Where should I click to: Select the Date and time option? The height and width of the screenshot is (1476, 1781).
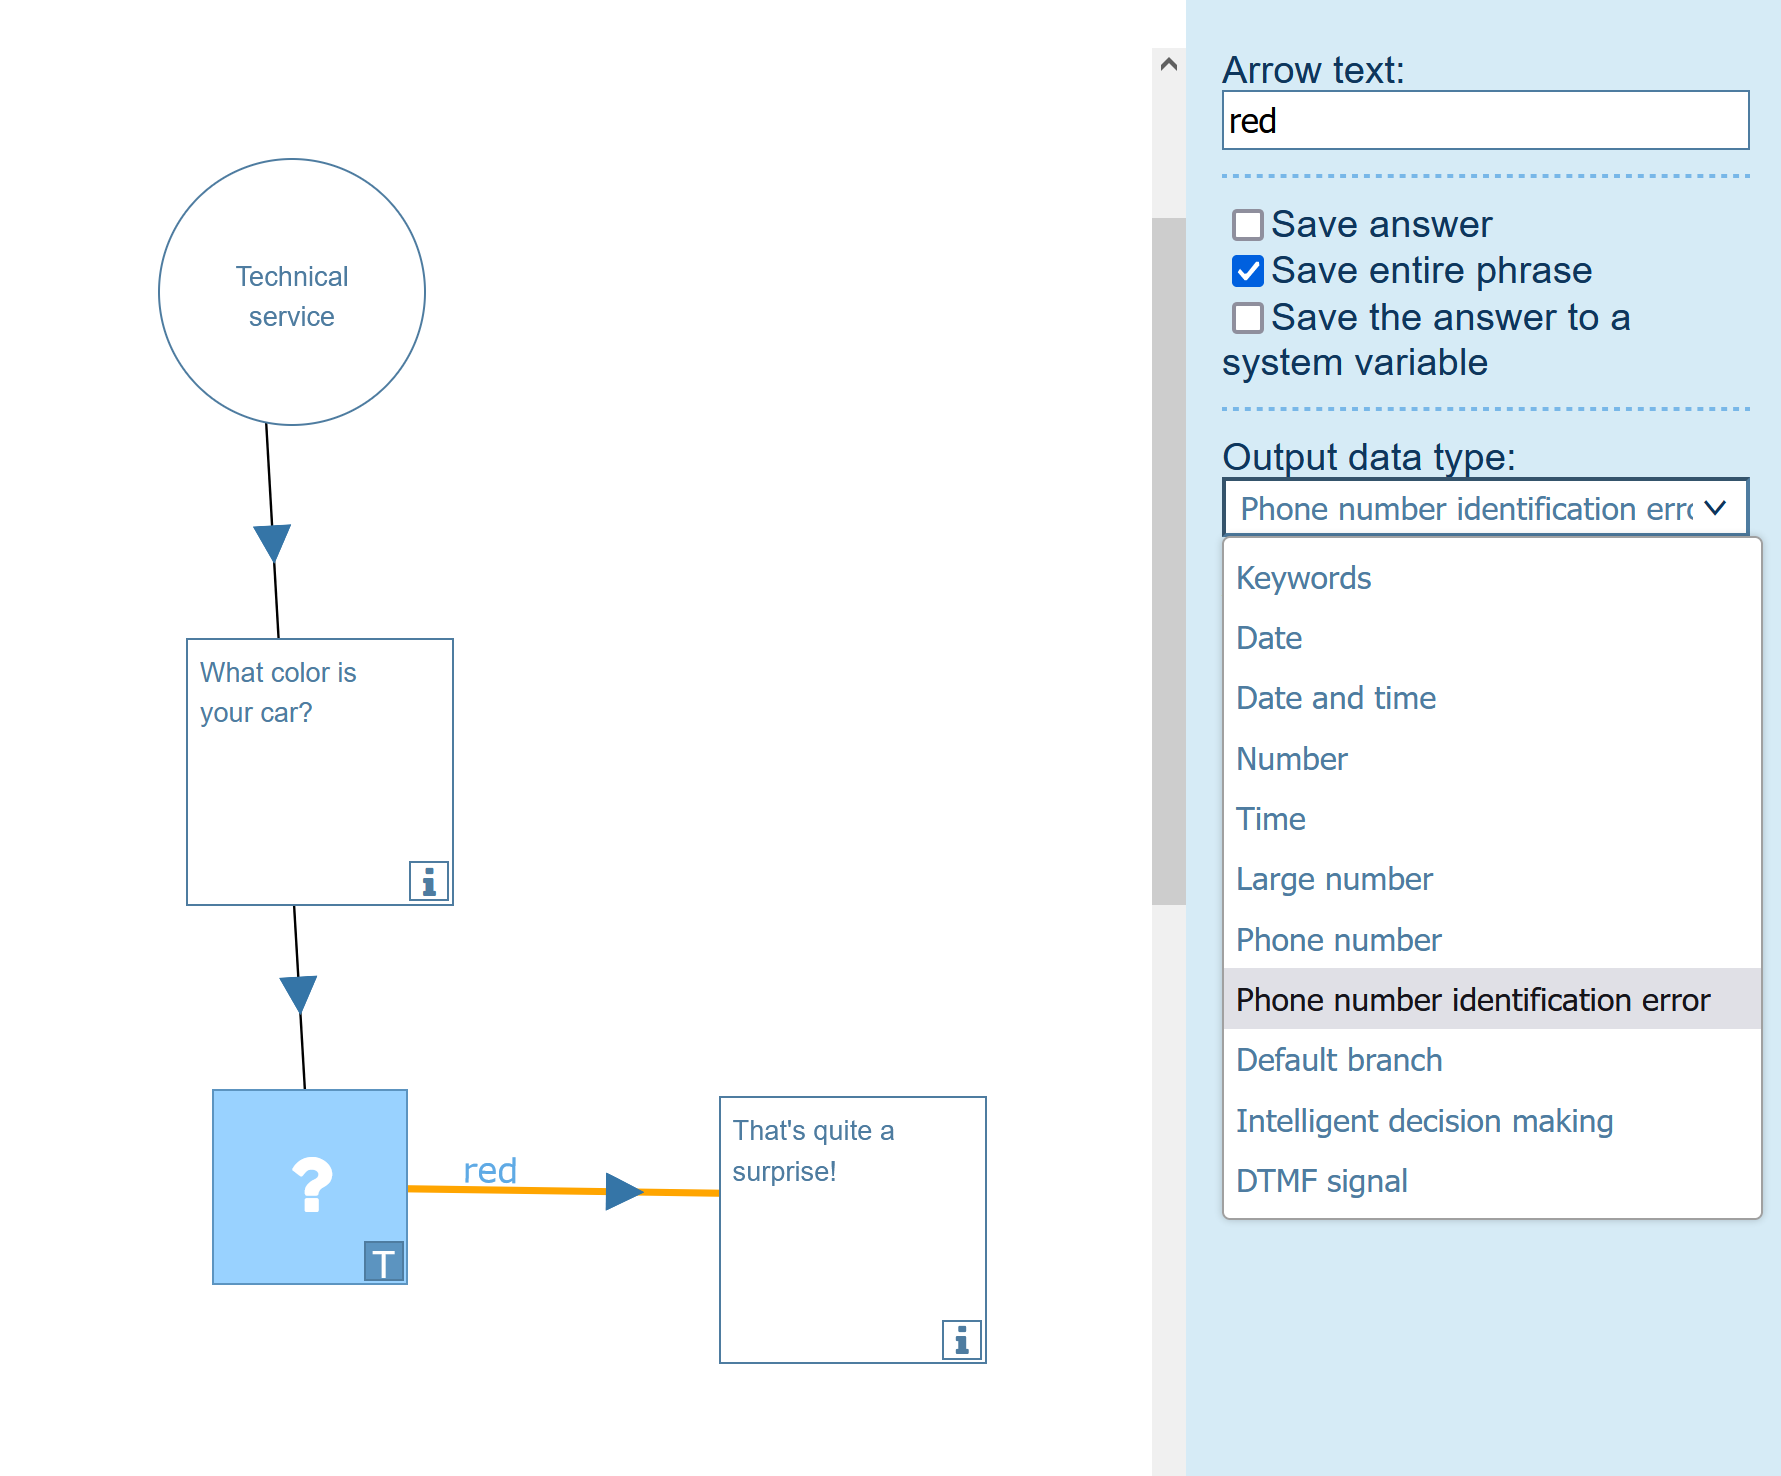(x=1335, y=698)
